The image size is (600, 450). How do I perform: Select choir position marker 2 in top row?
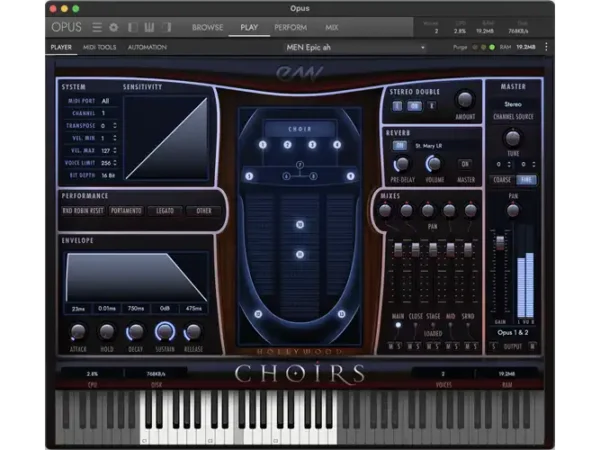[287, 145]
